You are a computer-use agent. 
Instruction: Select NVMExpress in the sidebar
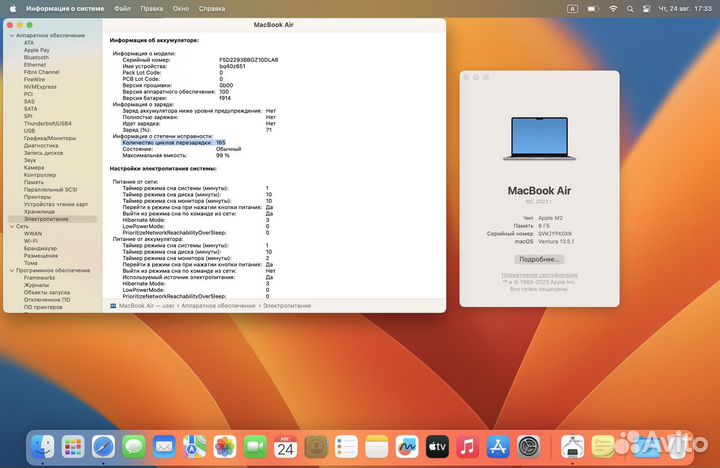pos(40,87)
